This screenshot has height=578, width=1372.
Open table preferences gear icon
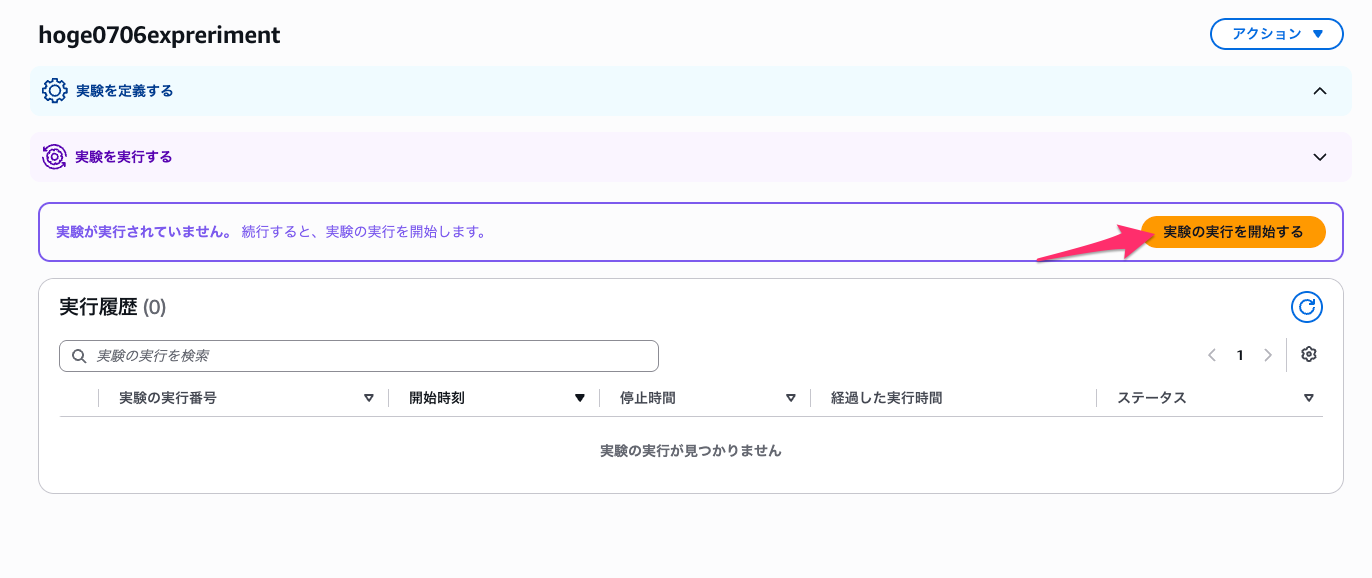pos(1309,354)
